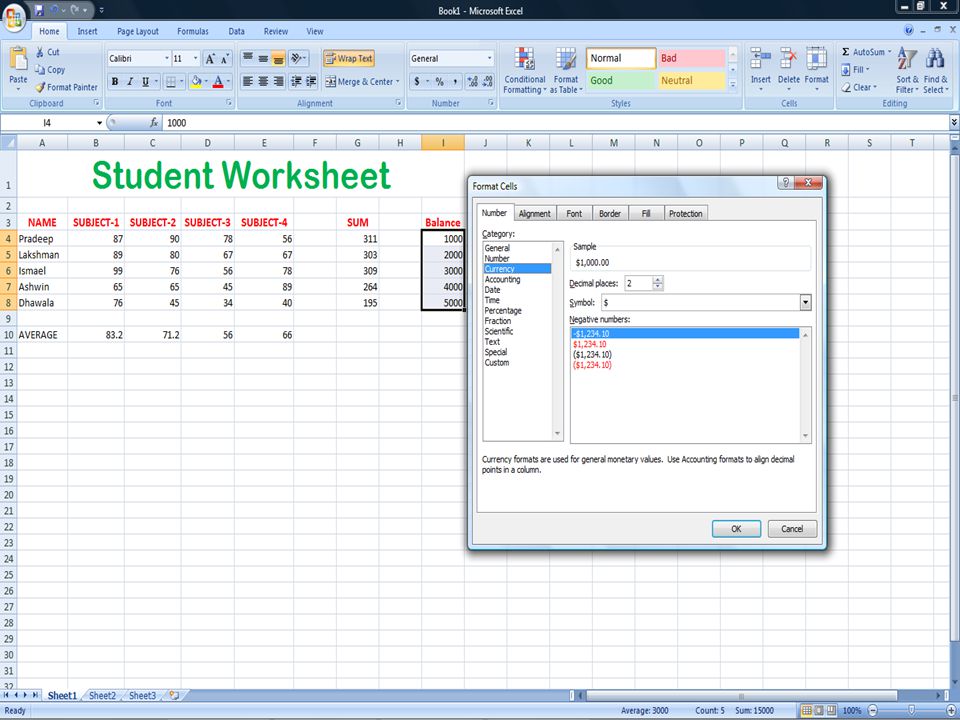
Task: Click the Cut scissors icon
Action: coord(40,52)
